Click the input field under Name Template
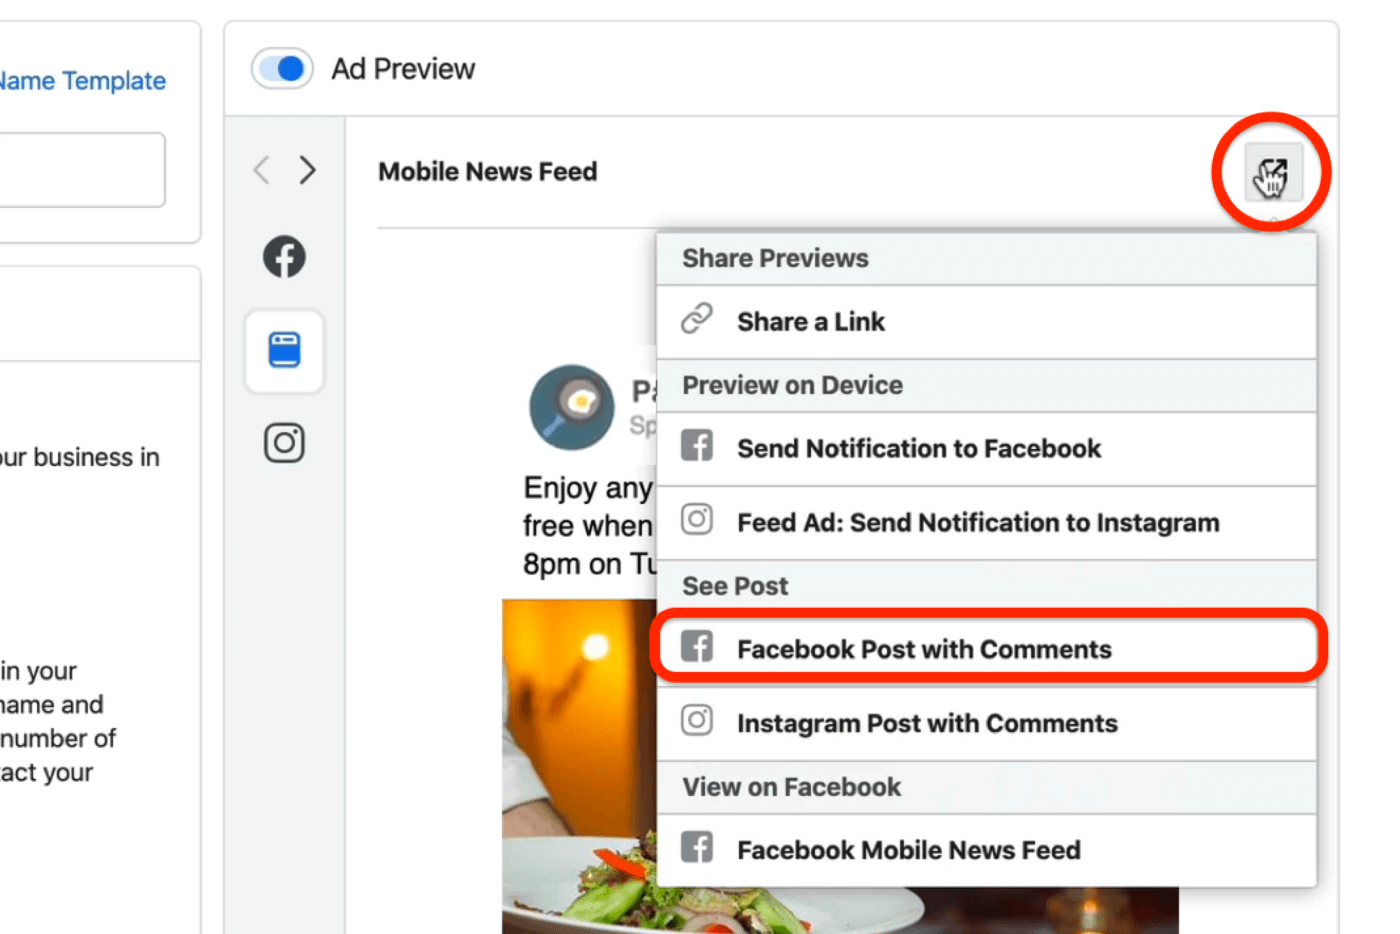1400x934 pixels. (82, 170)
